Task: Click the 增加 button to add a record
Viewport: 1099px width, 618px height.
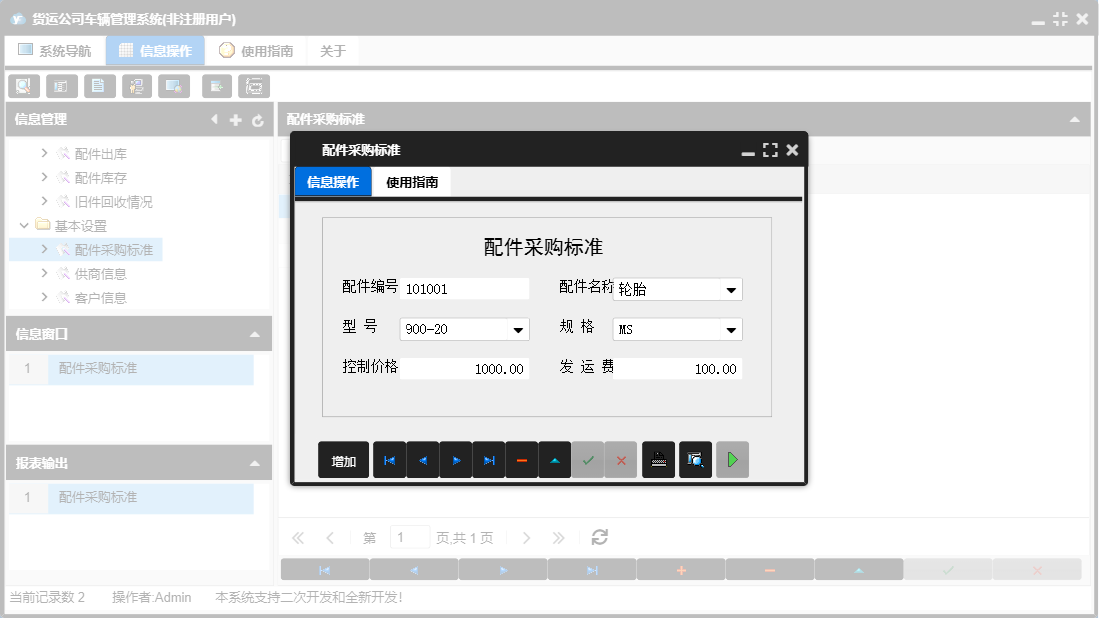Action: point(343,459)
